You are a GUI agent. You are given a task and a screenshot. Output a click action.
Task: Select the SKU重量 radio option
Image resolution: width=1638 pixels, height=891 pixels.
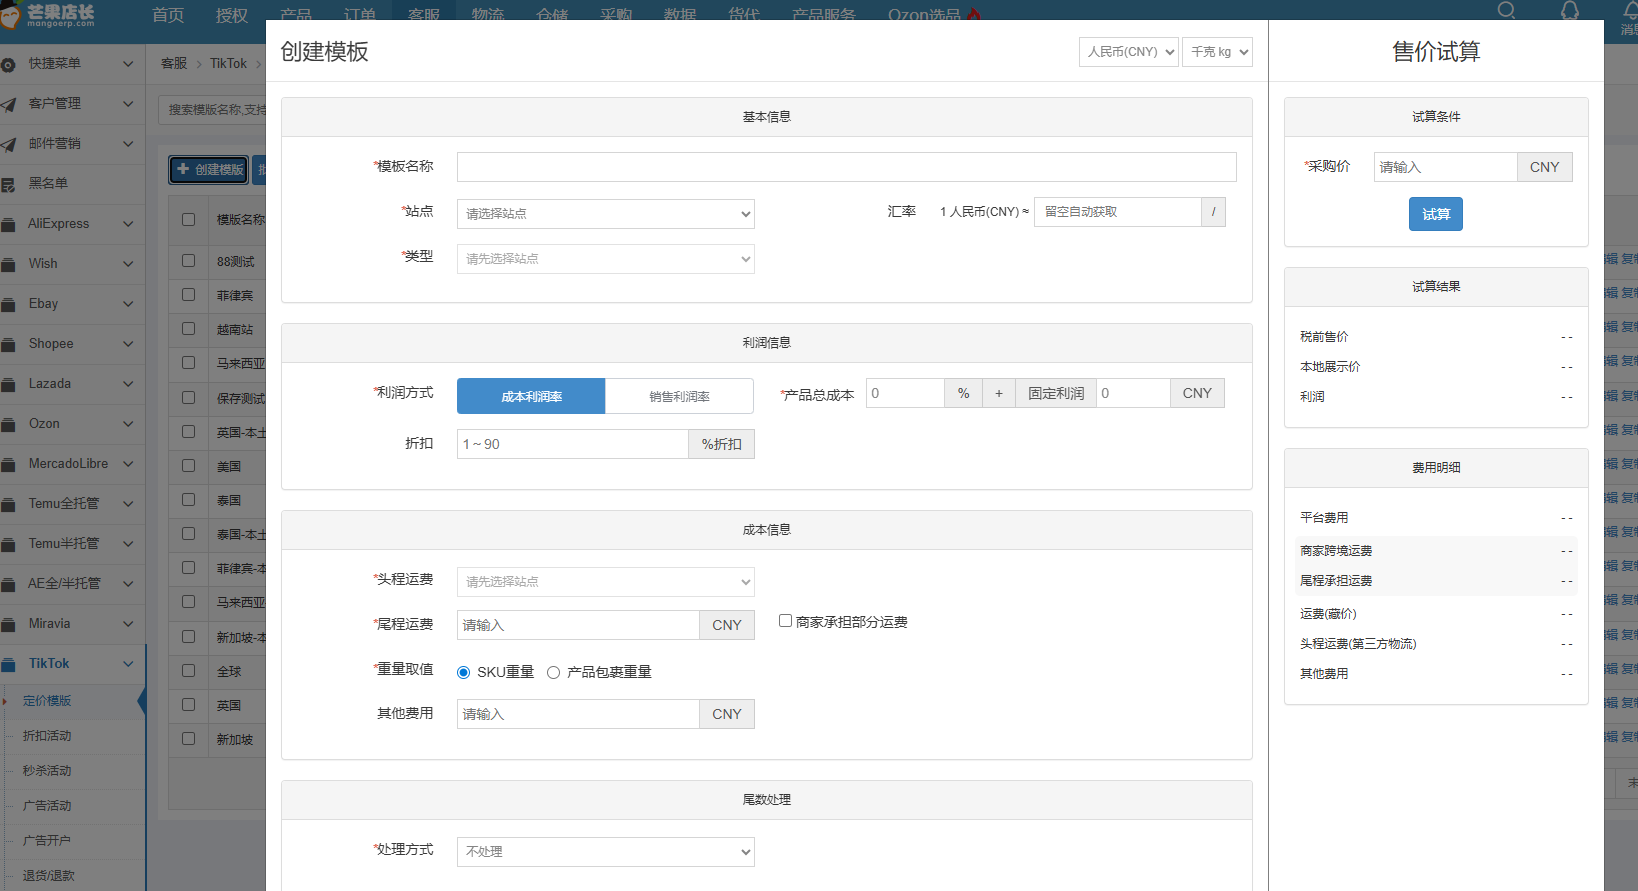click(x=463, y=673)
